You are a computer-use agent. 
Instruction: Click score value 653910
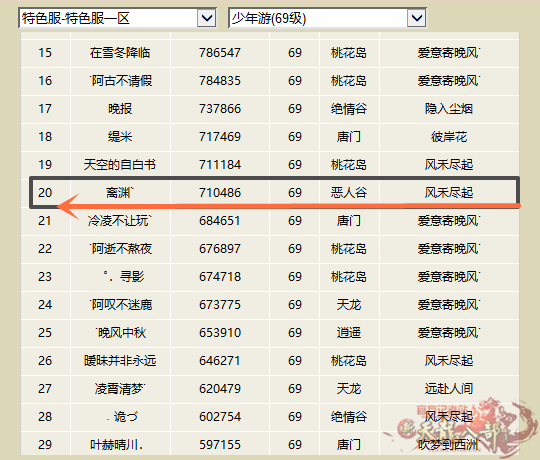[x=220, y=333]
